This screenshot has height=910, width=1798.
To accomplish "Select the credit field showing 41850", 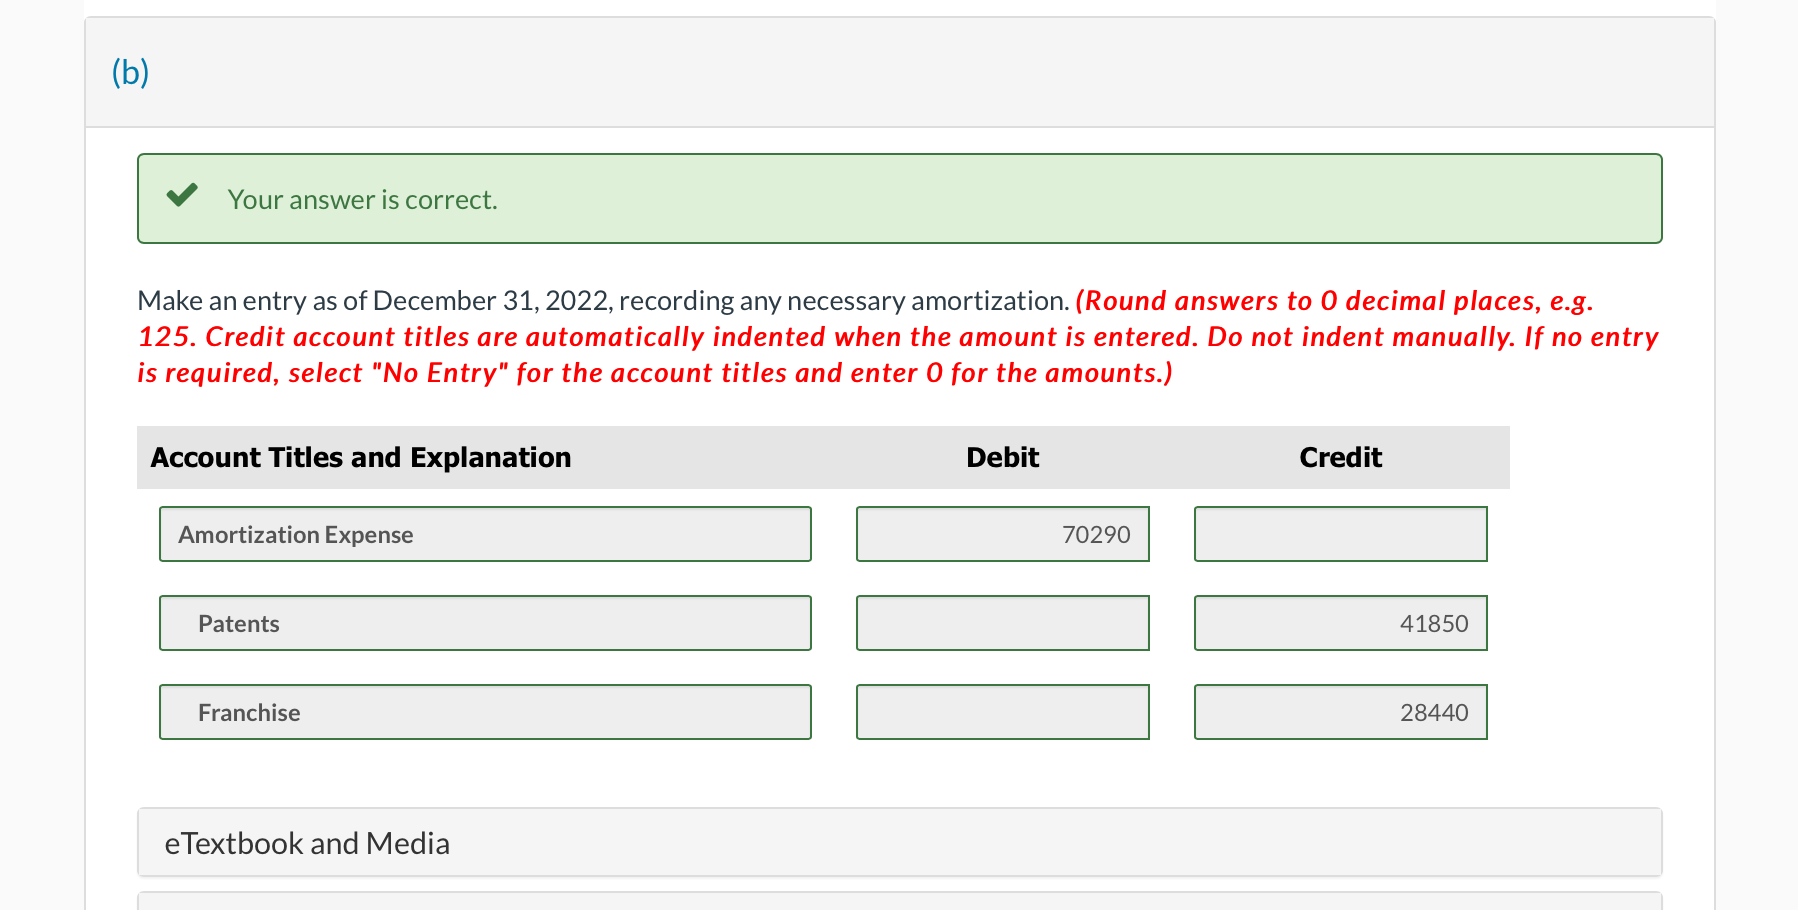I will [1340, 623].
